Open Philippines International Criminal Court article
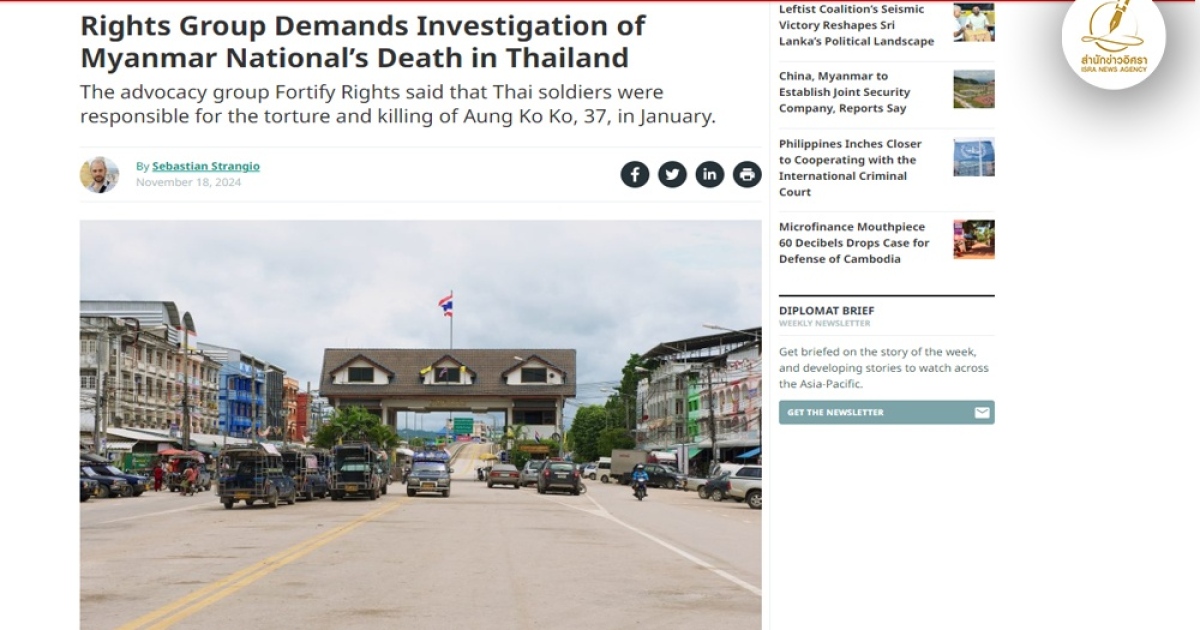Viewport: 1200px width, 630px height. point(850,168)
